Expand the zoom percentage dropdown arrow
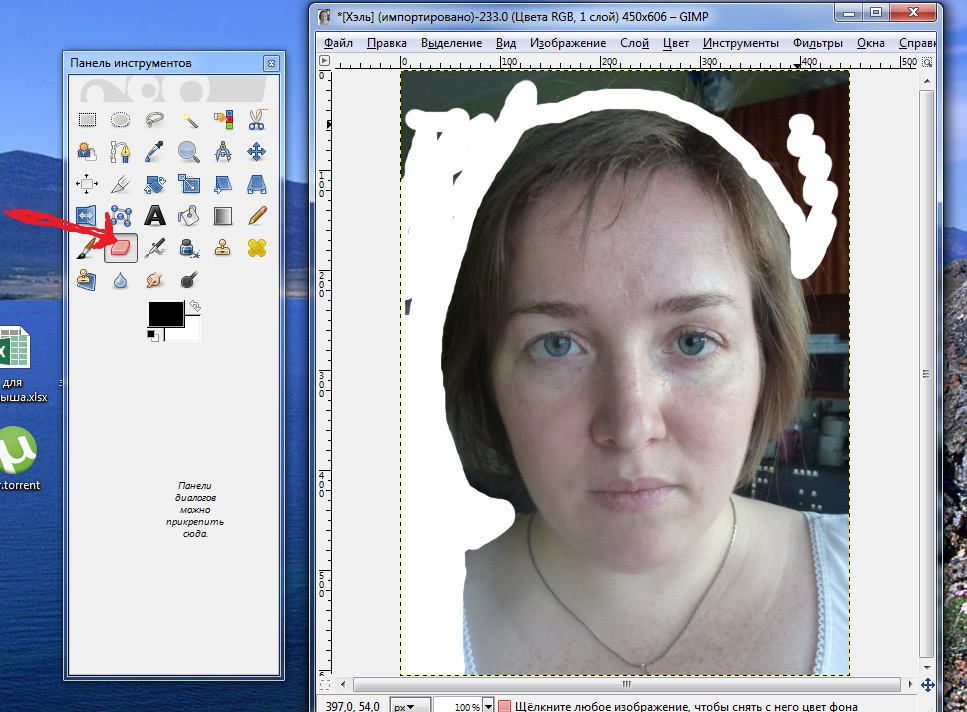Image resolution: width=967 pixels, height=712 pixels. point(488,706)
